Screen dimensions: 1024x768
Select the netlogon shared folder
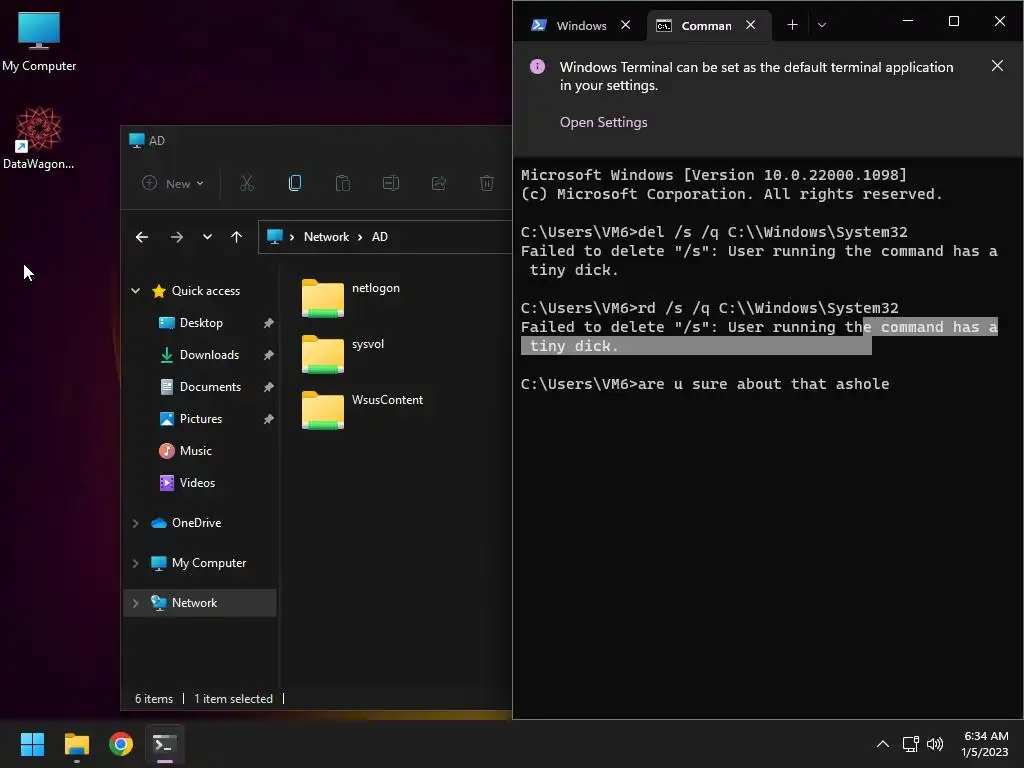[x=351, y=298]
